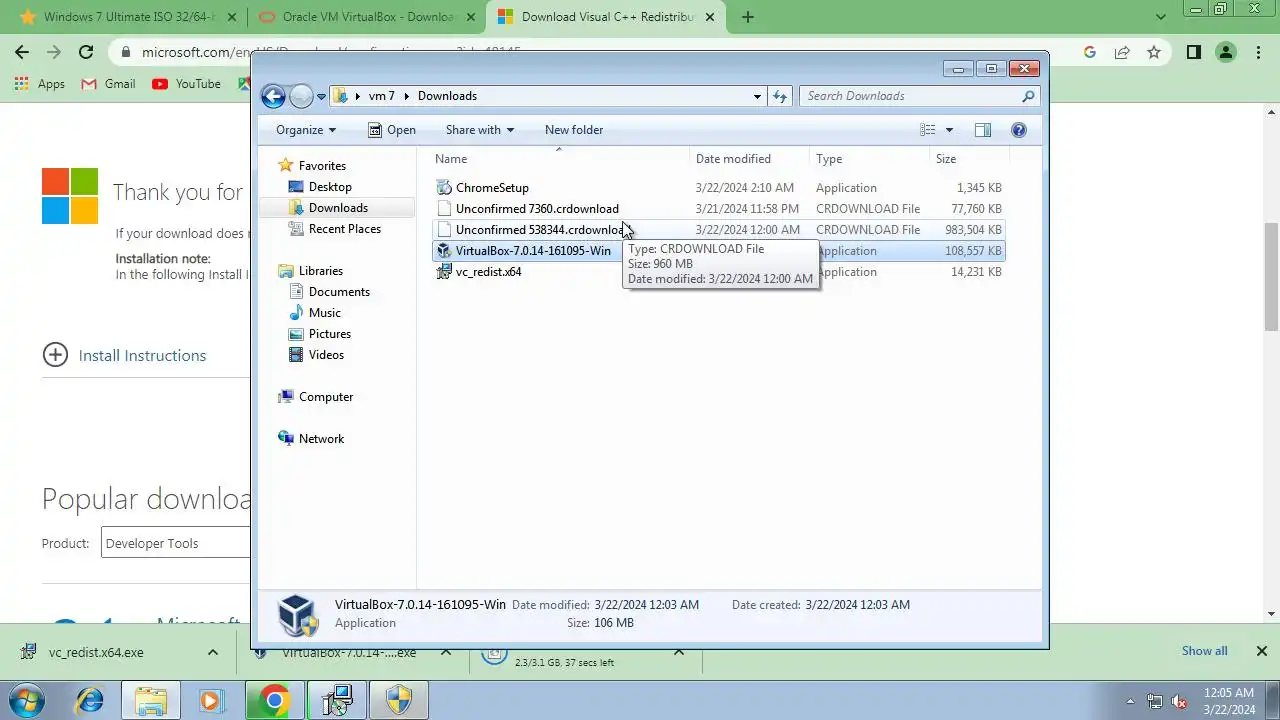This screenshot has width=1280, height=720.
Task: Toggle Chrome side panel
Action: point(1193,52)
